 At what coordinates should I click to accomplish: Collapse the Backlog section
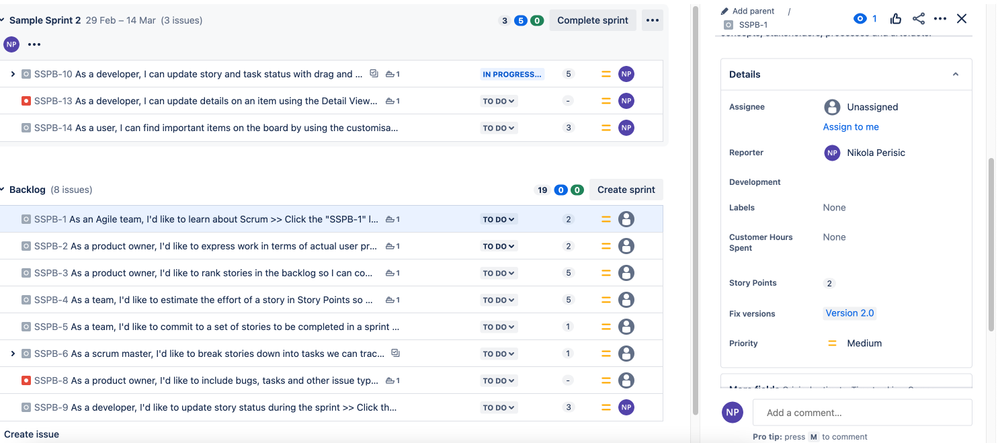pos(3,190)
